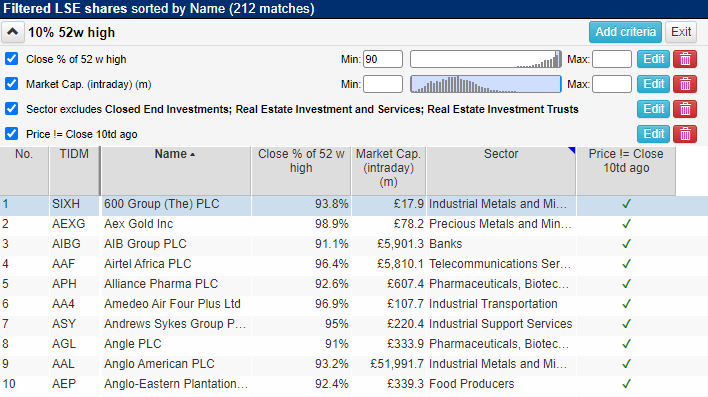This screenshot has height=397, width=708.
Task: Uncheck the Close % of 52 w high filter
Action: click(12, 59)
